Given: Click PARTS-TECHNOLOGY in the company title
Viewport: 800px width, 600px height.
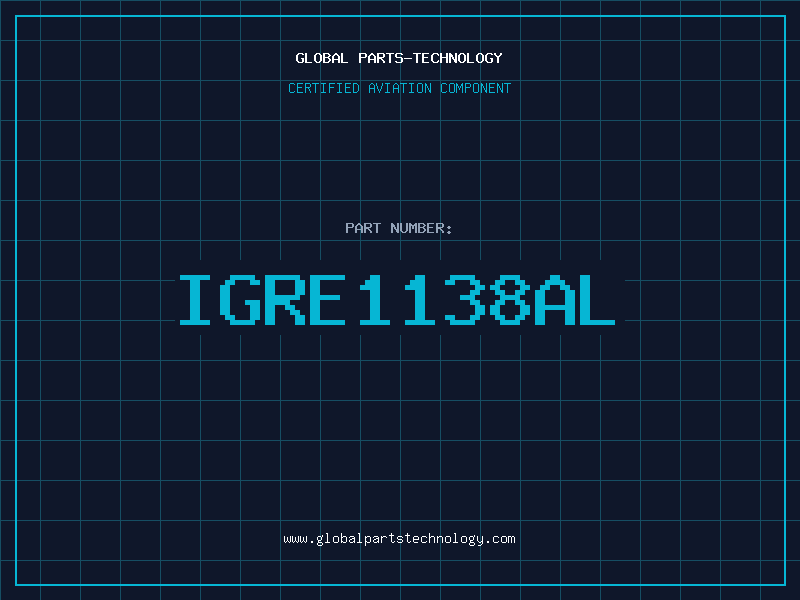Looking at the screenshot, I should (430, 58).
